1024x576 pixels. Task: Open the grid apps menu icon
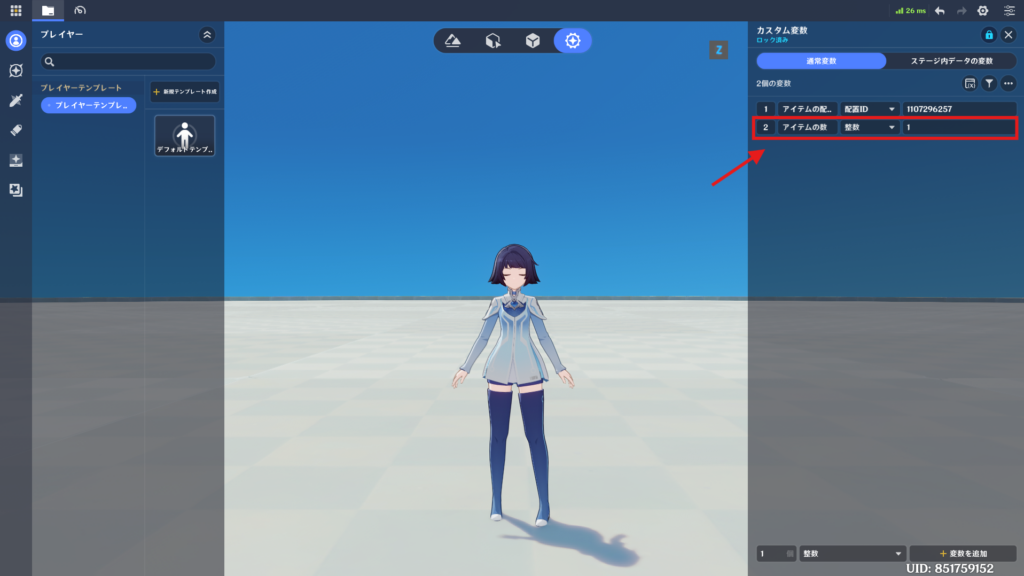(16, 10)
